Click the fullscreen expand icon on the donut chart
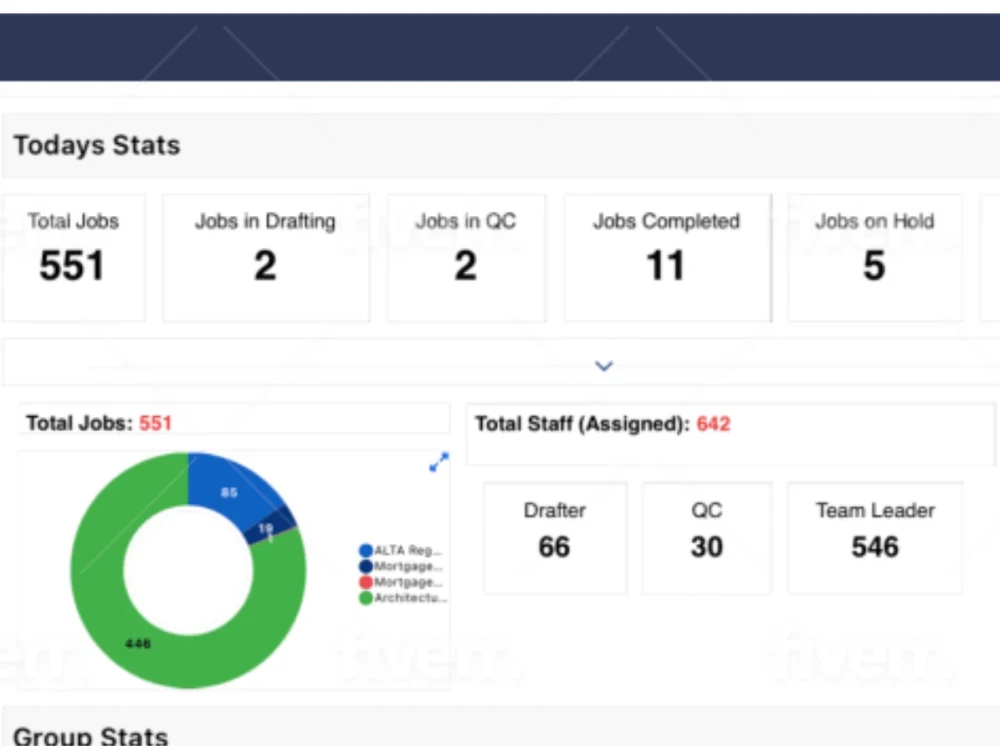This screenshot has height=750, width=1000. (x=437, y=462)
